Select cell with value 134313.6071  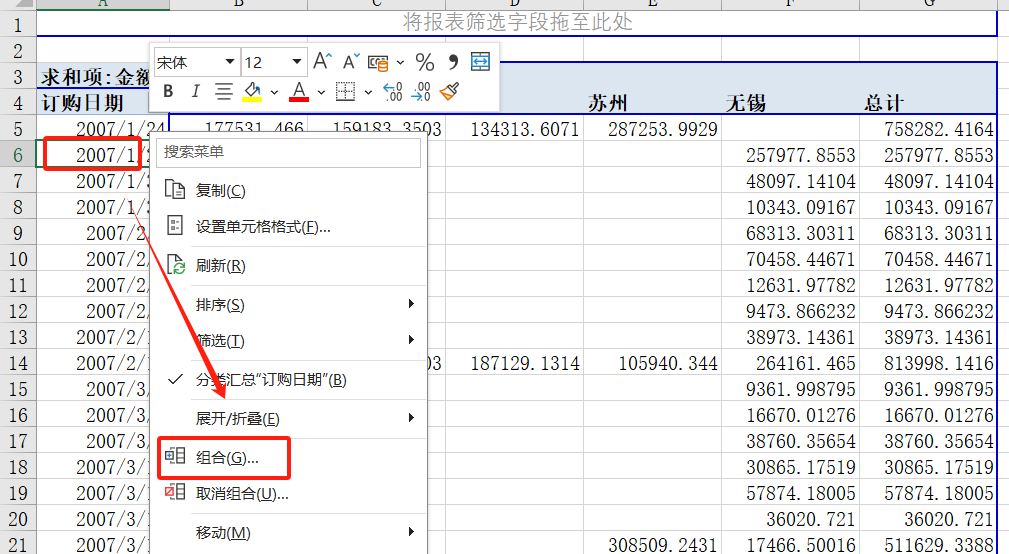(x=515, y=129)
